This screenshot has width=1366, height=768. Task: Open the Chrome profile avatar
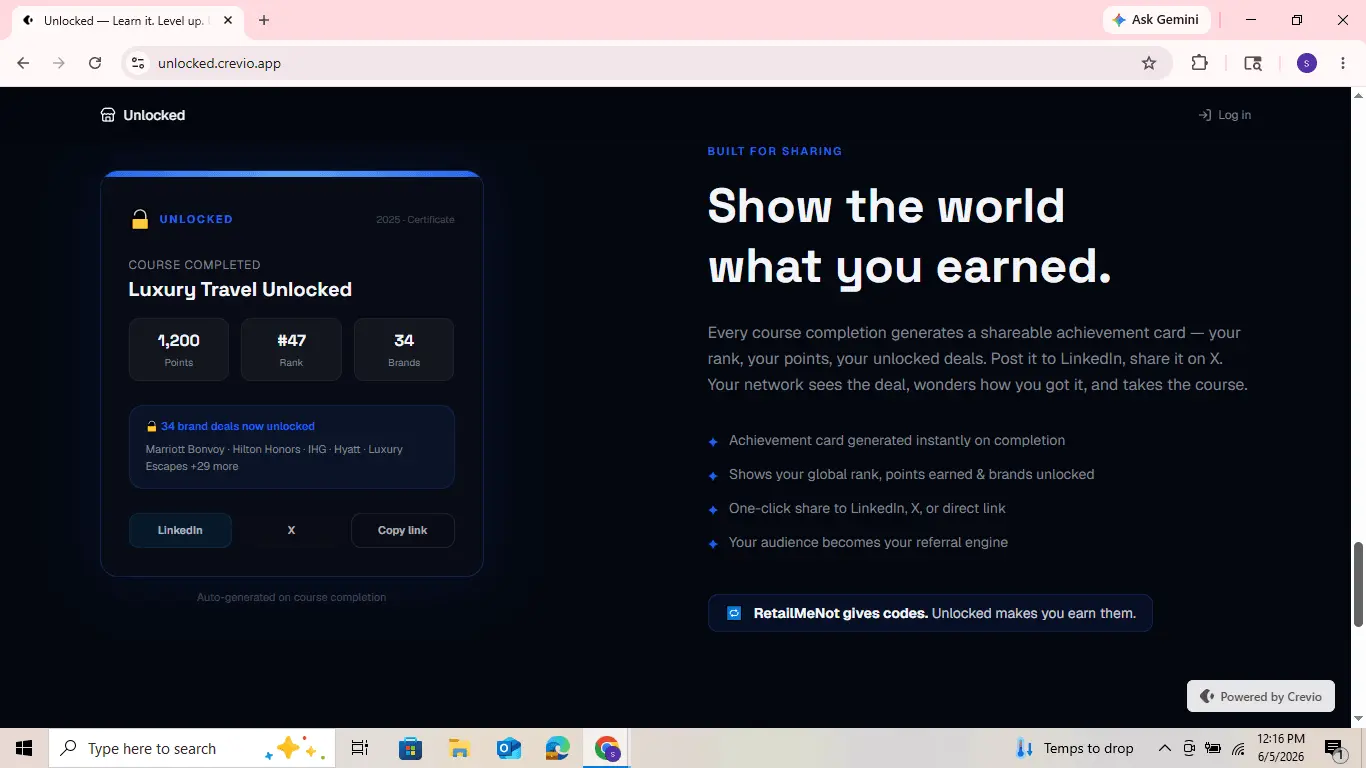click(1307, 63)
